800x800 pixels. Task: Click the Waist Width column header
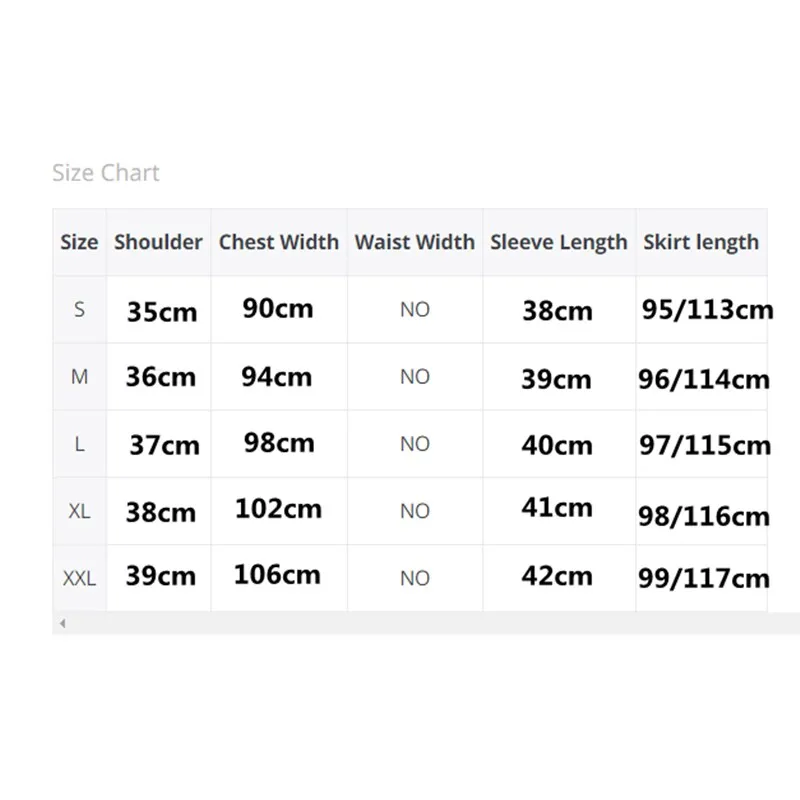(x=414, y=242)
